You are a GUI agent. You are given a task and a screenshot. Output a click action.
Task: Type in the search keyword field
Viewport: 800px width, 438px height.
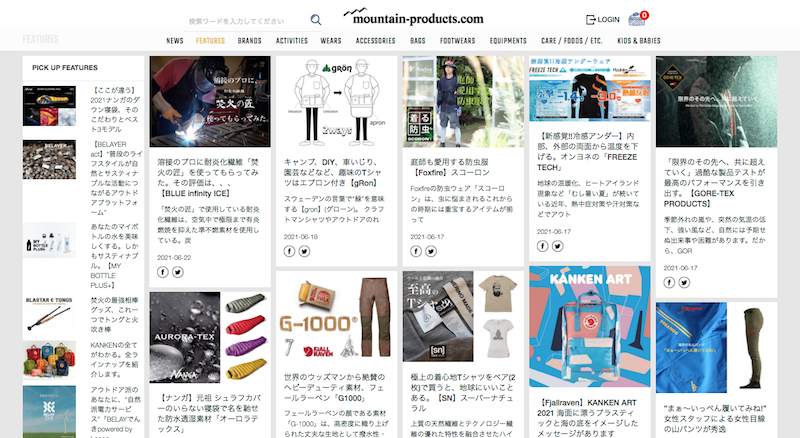pyautogui.click(x=245, y=20)
